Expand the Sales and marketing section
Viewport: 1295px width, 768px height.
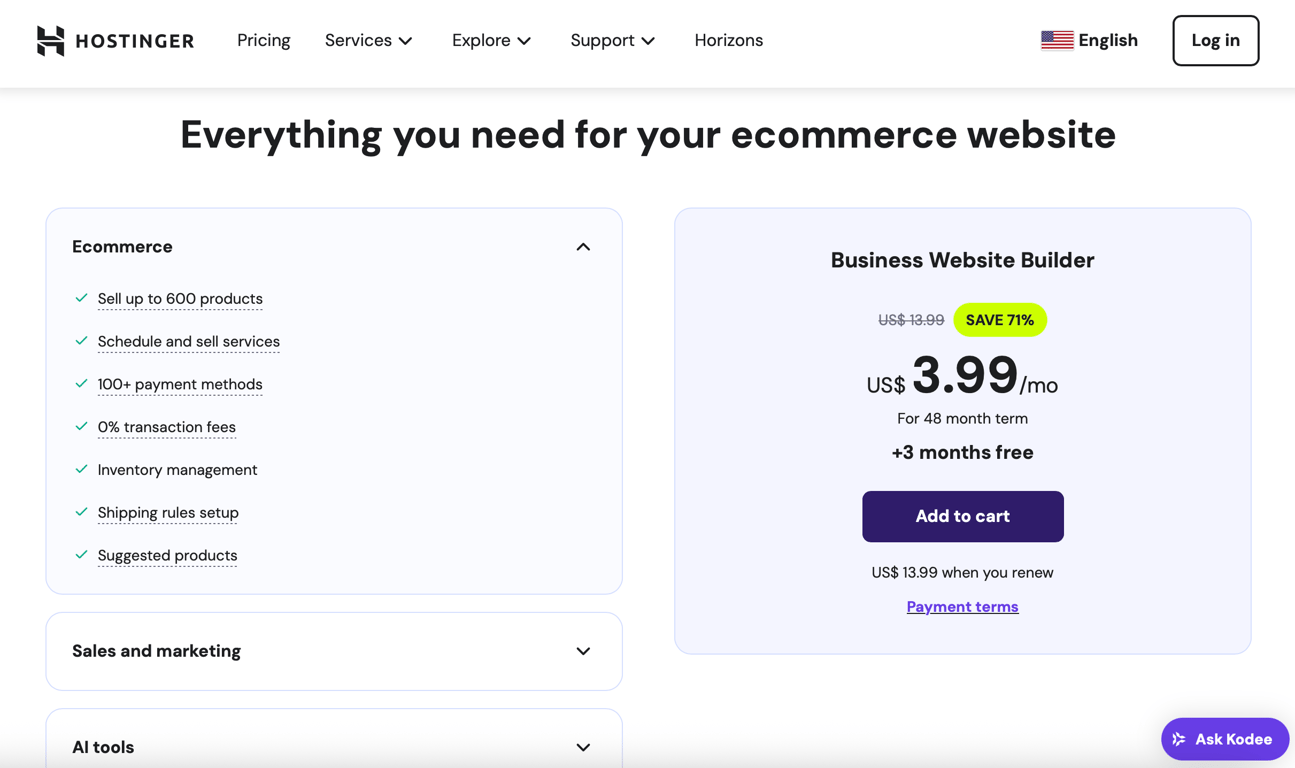coord(582,651)
